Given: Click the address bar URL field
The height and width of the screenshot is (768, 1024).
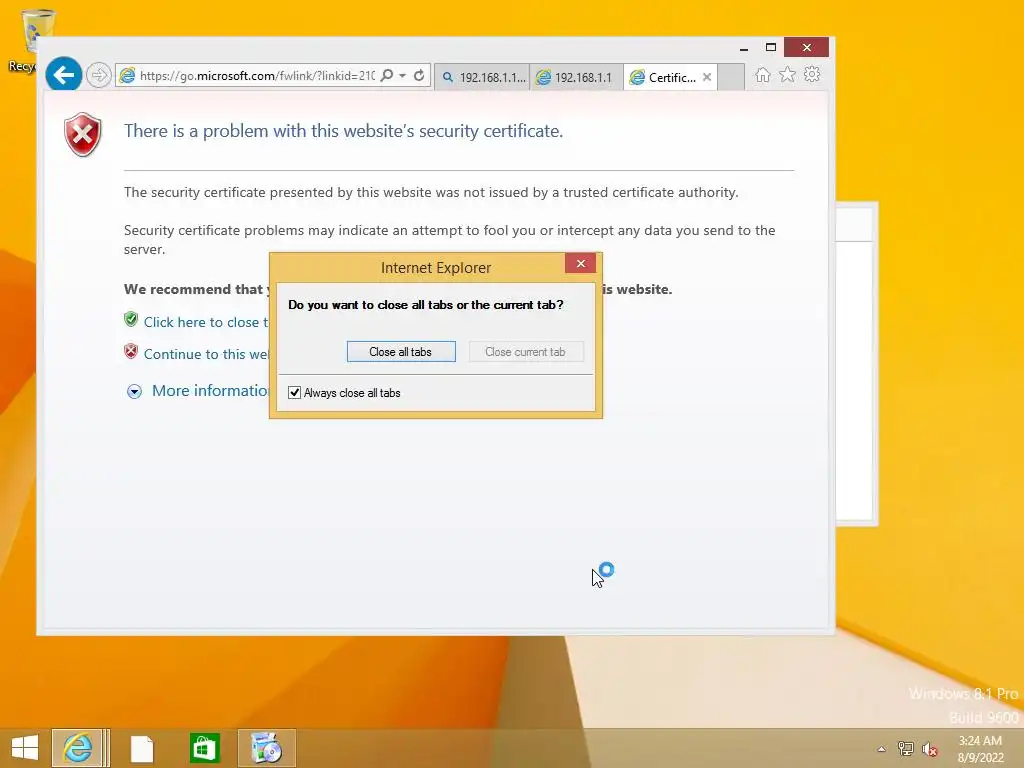Looking at the screenshot, I should [257, 76].
